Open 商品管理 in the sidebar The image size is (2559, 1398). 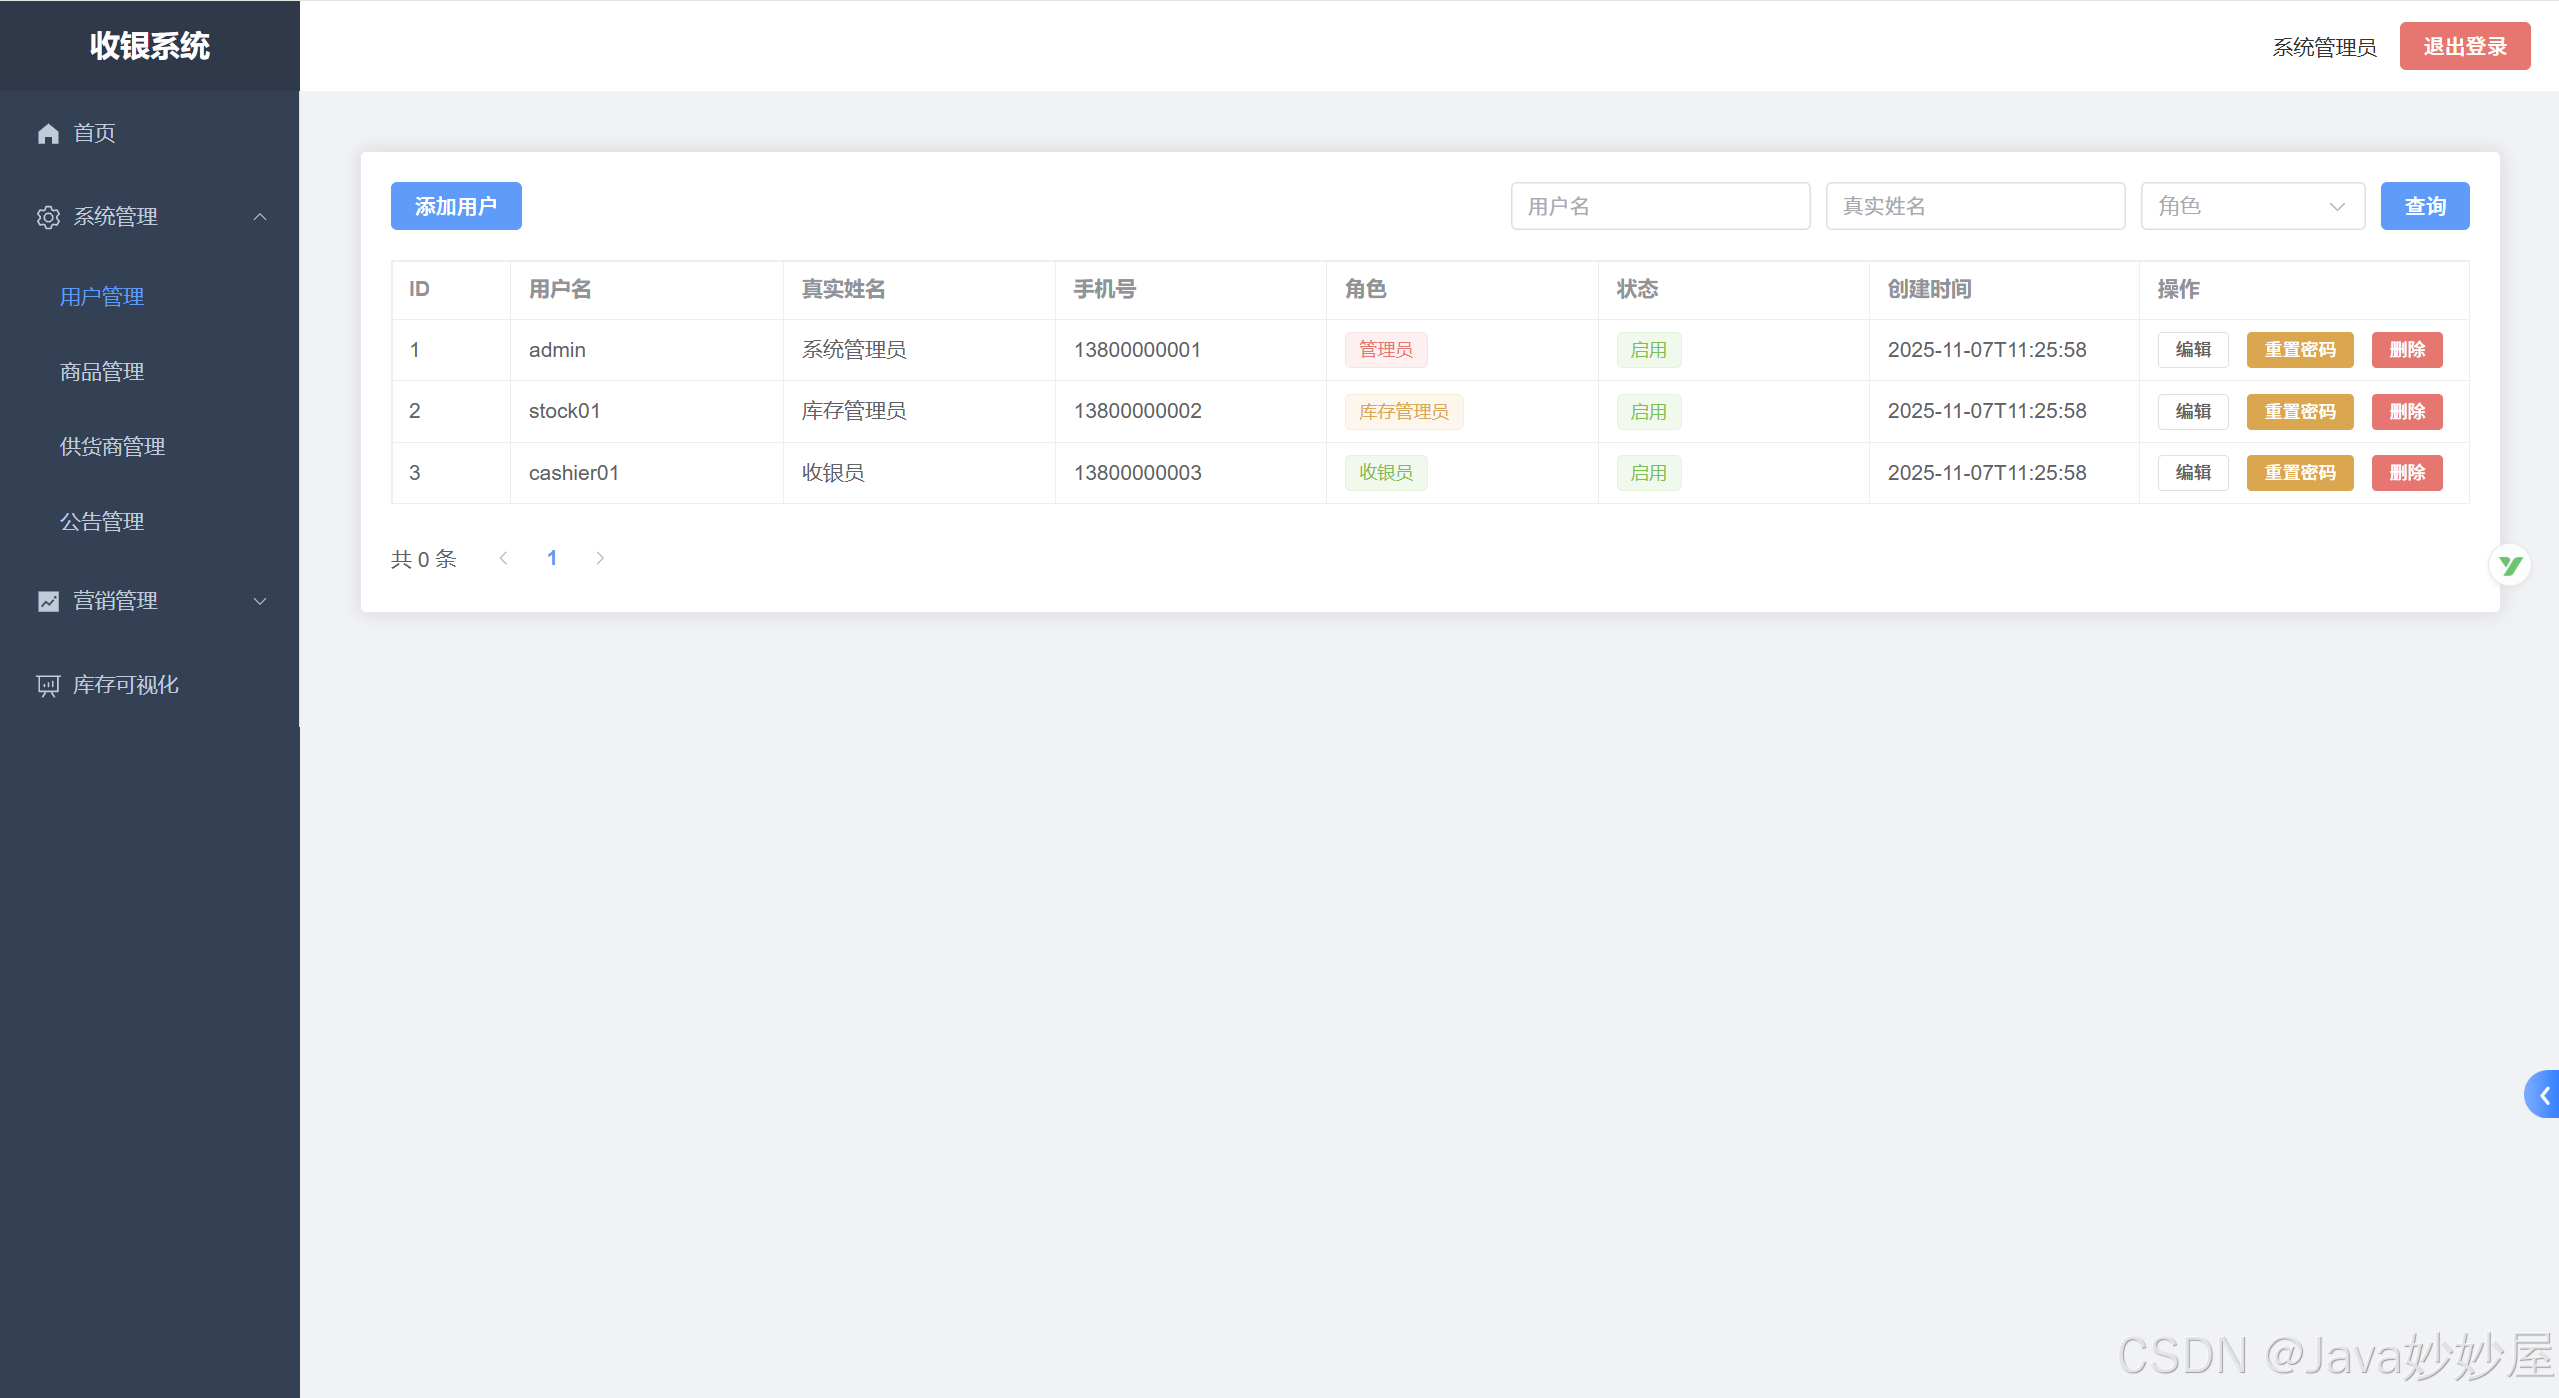102,372
